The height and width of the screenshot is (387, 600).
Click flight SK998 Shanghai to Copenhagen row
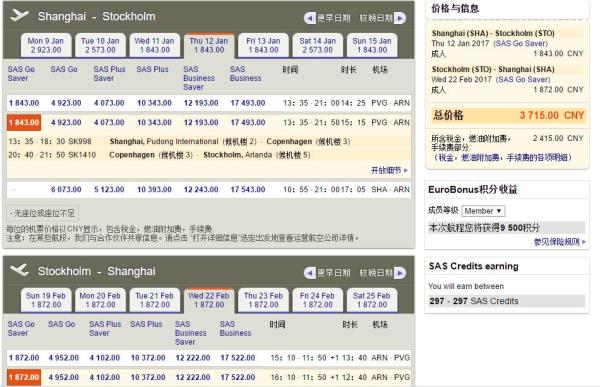click(x=209, y=142)
